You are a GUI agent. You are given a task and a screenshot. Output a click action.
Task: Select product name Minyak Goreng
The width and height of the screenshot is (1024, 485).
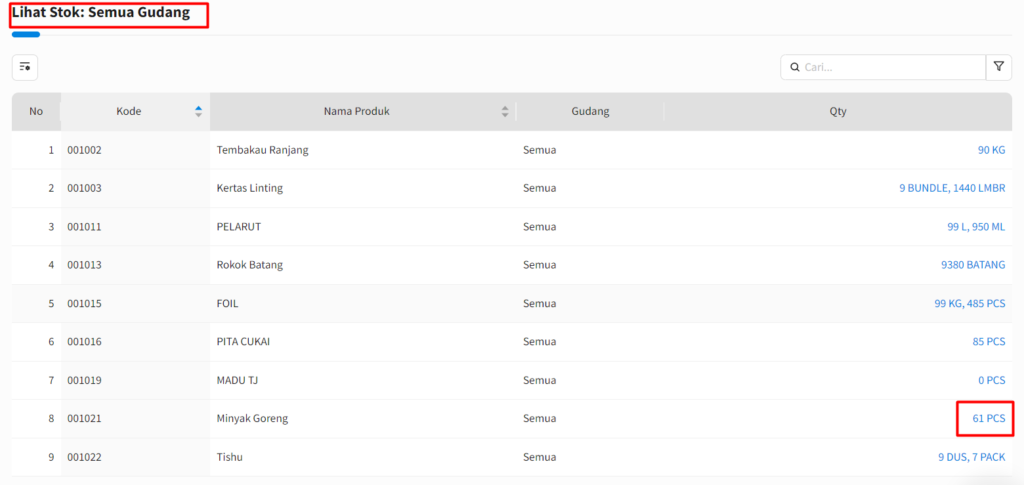click(252, 419)
